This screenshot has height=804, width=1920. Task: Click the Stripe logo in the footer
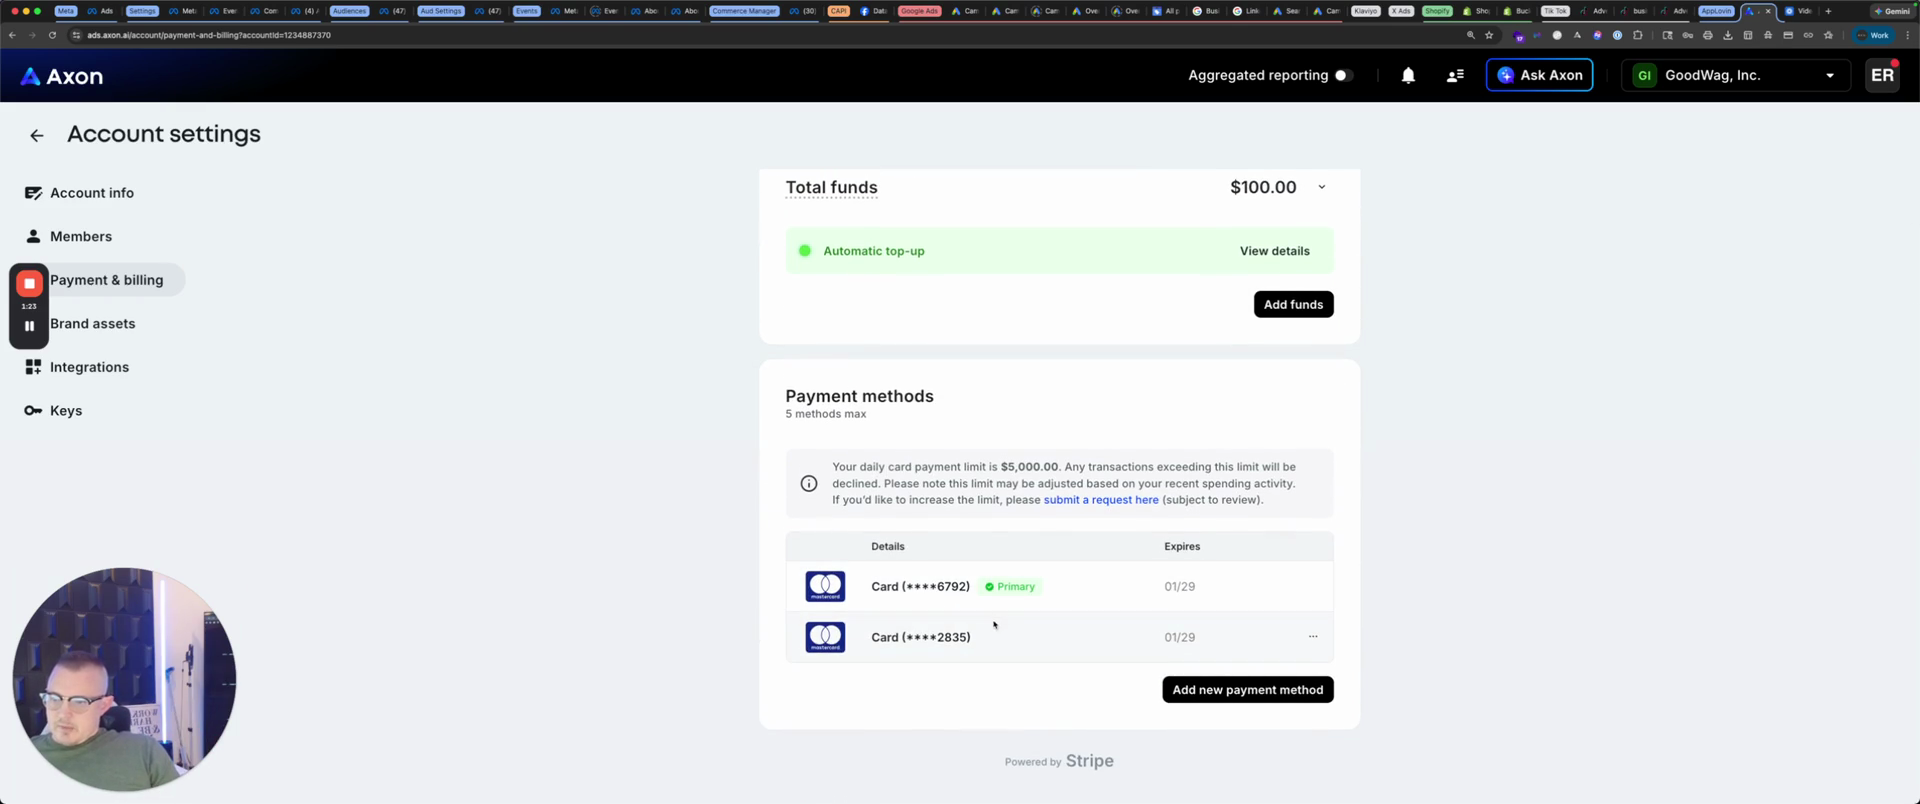(x=1089, y=761)
